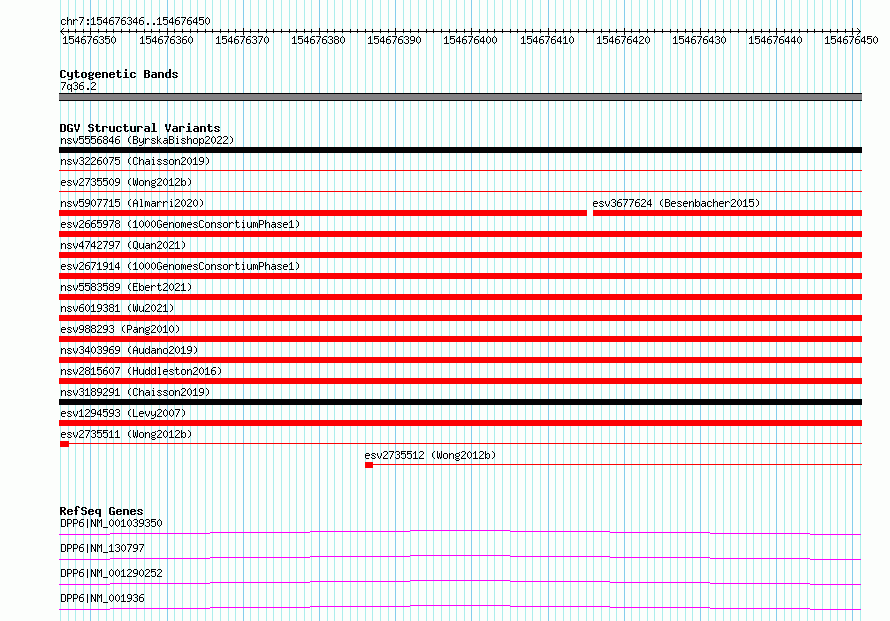Click ruler position 154676420
The height and width of the screenshot is (621, 890).
tap(623, 40)
